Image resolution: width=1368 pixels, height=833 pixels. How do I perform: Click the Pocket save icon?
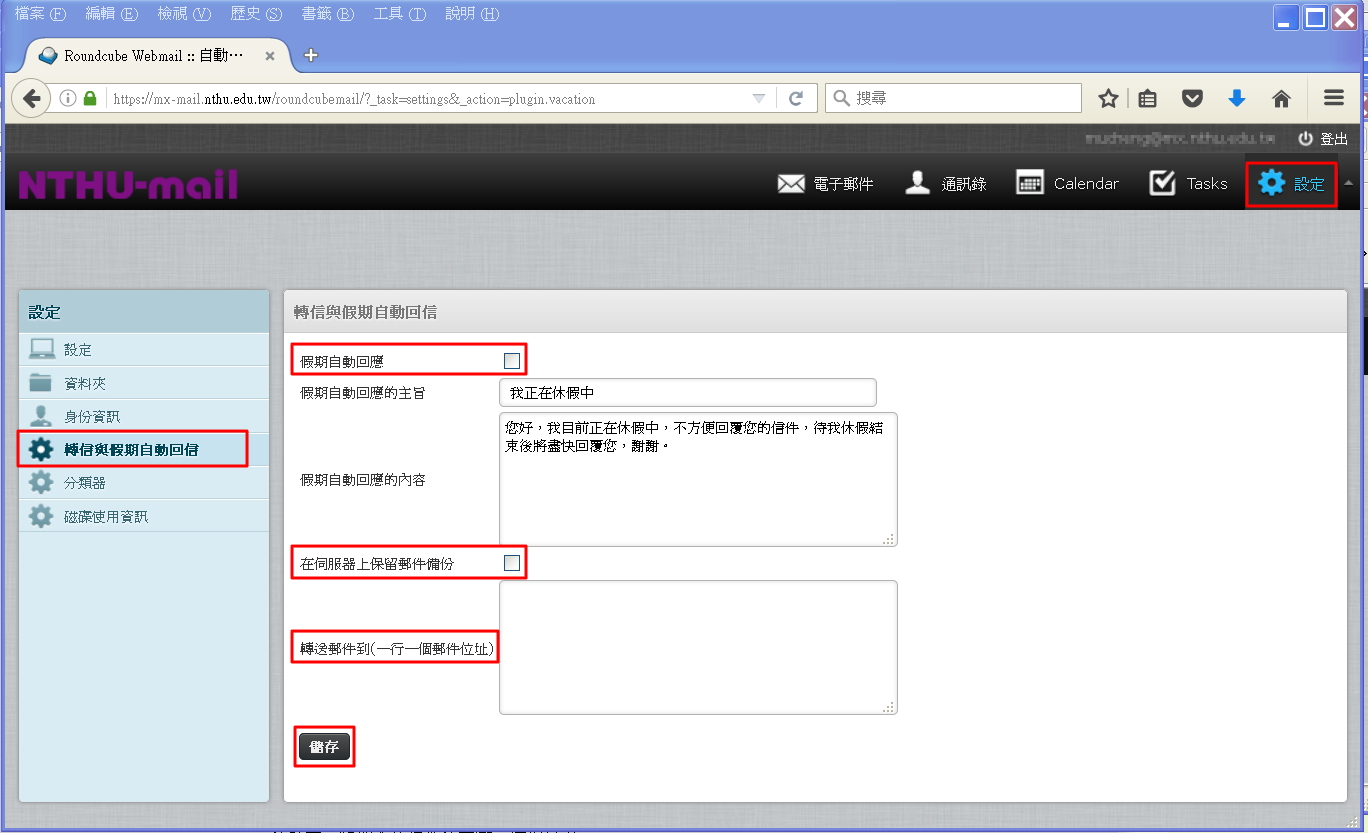(1192, 98)
